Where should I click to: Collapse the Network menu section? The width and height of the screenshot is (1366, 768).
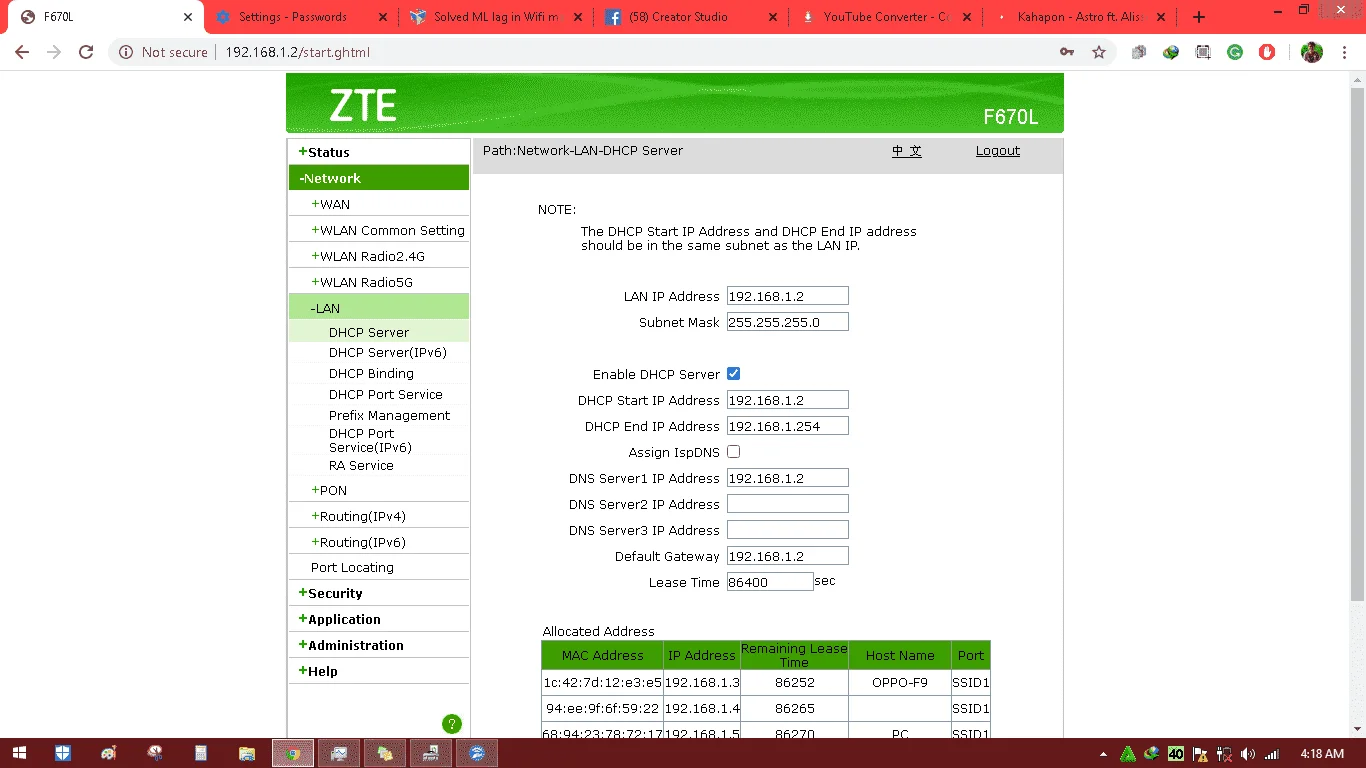pos(330,178)
